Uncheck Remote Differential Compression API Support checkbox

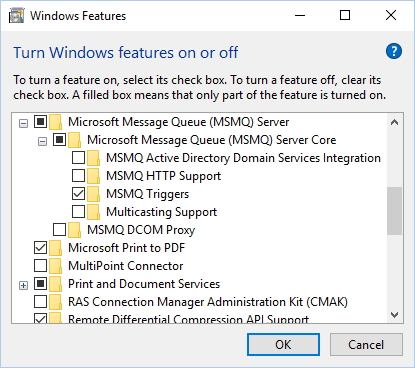click(x=40, y=318)
